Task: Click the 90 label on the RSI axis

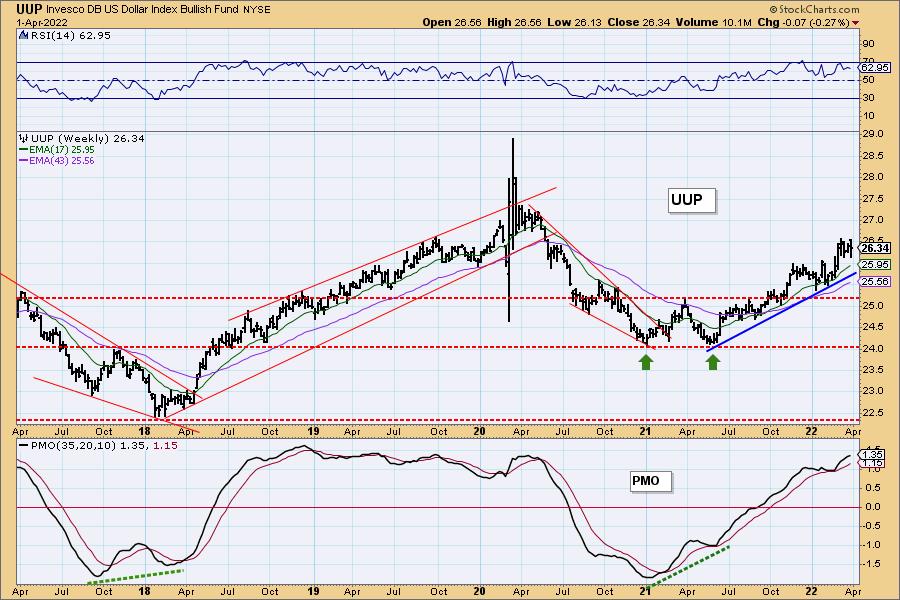Action: [x=868, y=44]
